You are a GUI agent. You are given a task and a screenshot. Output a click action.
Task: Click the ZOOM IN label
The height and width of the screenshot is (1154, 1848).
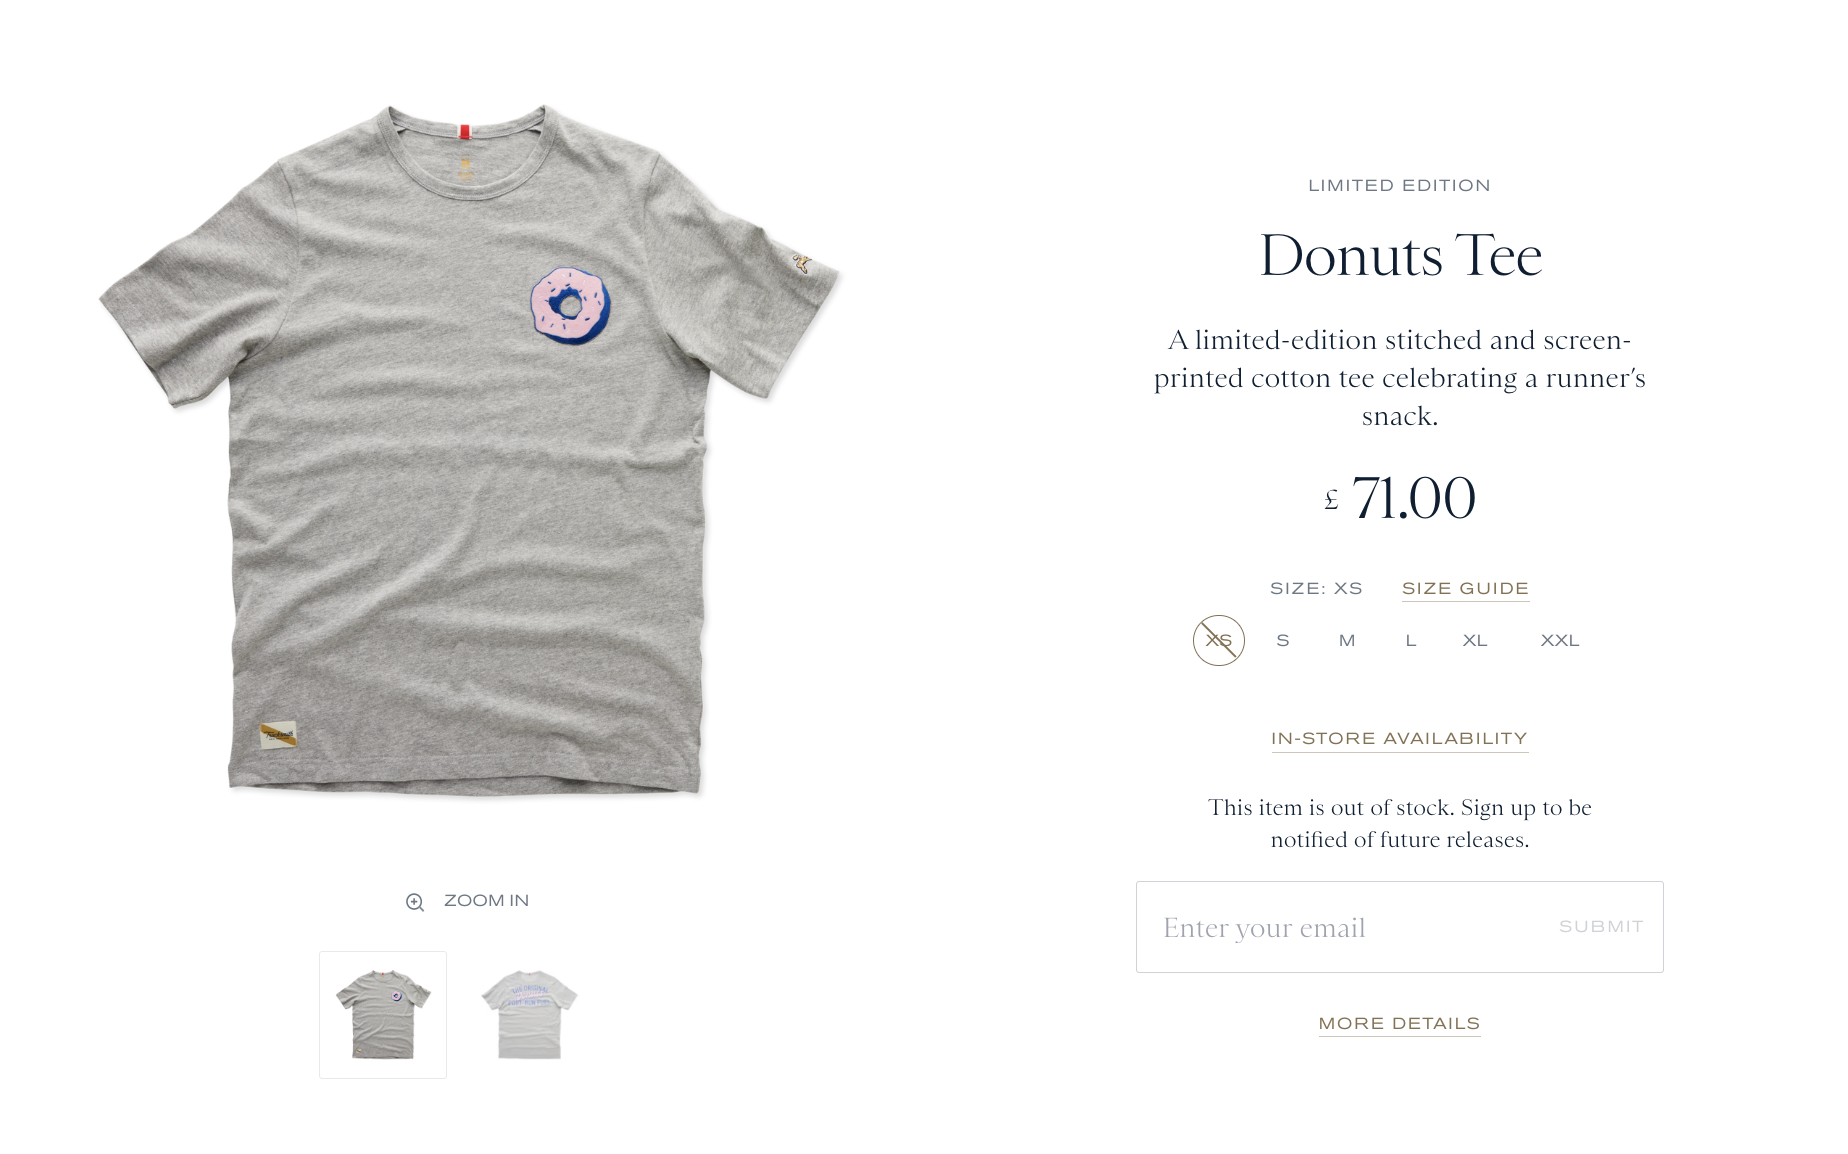point(486,901)
